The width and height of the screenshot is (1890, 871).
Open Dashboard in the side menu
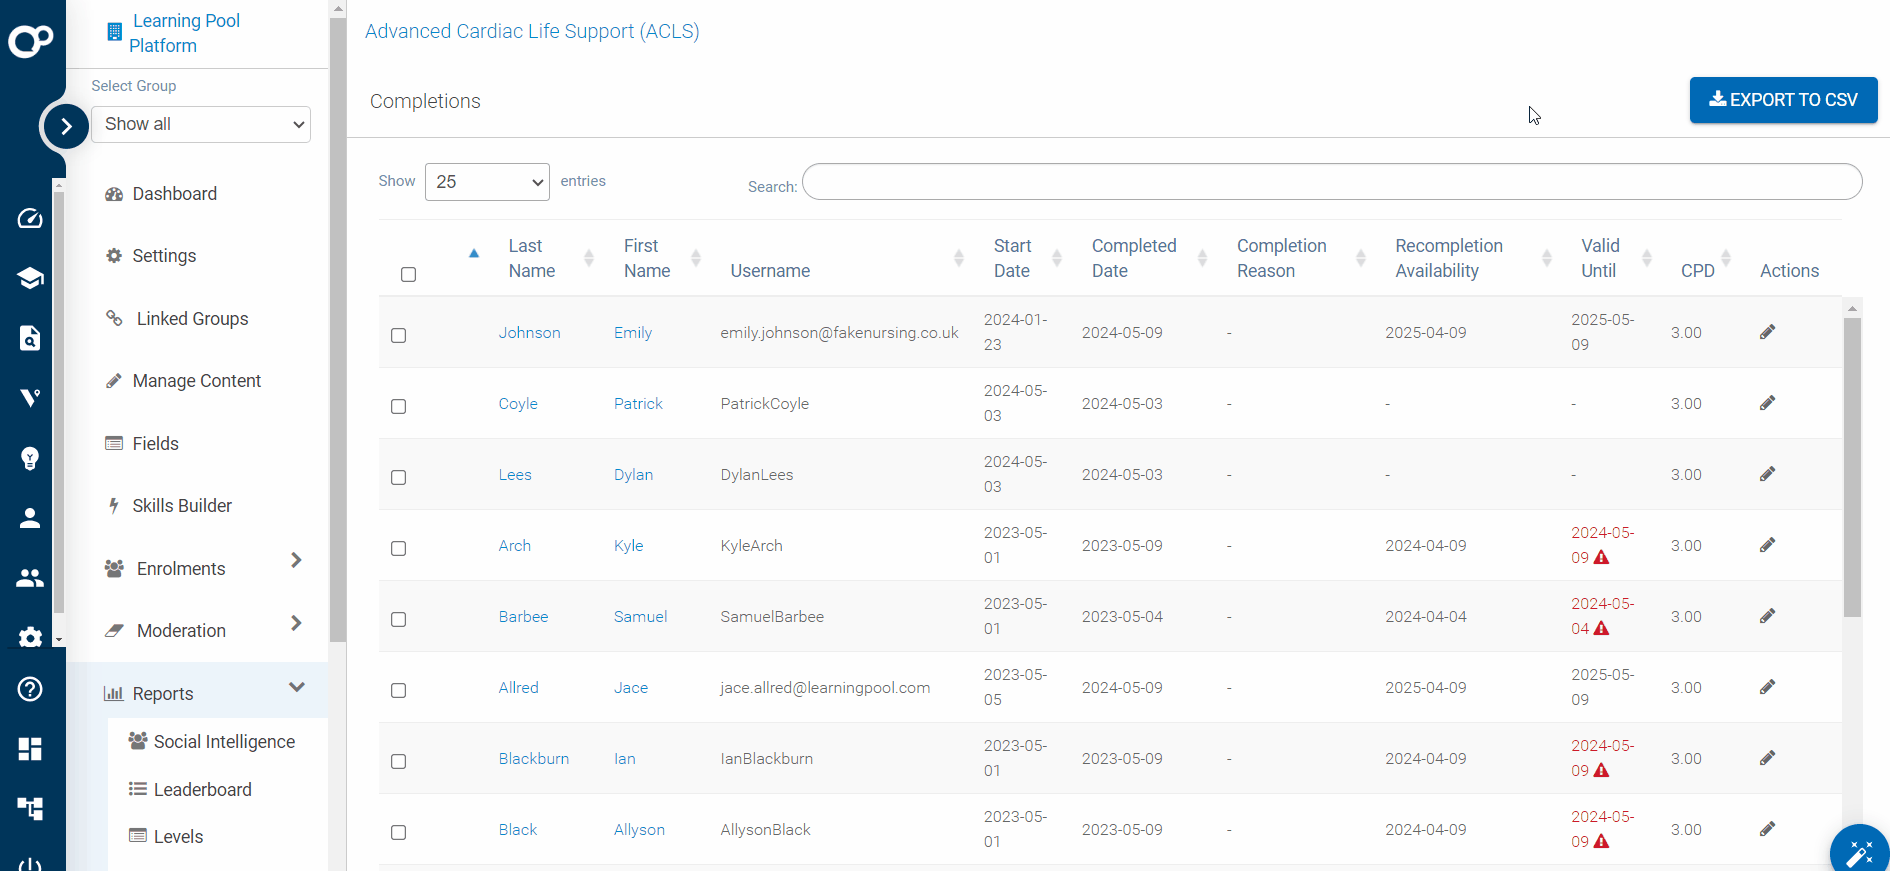[174, 194]
